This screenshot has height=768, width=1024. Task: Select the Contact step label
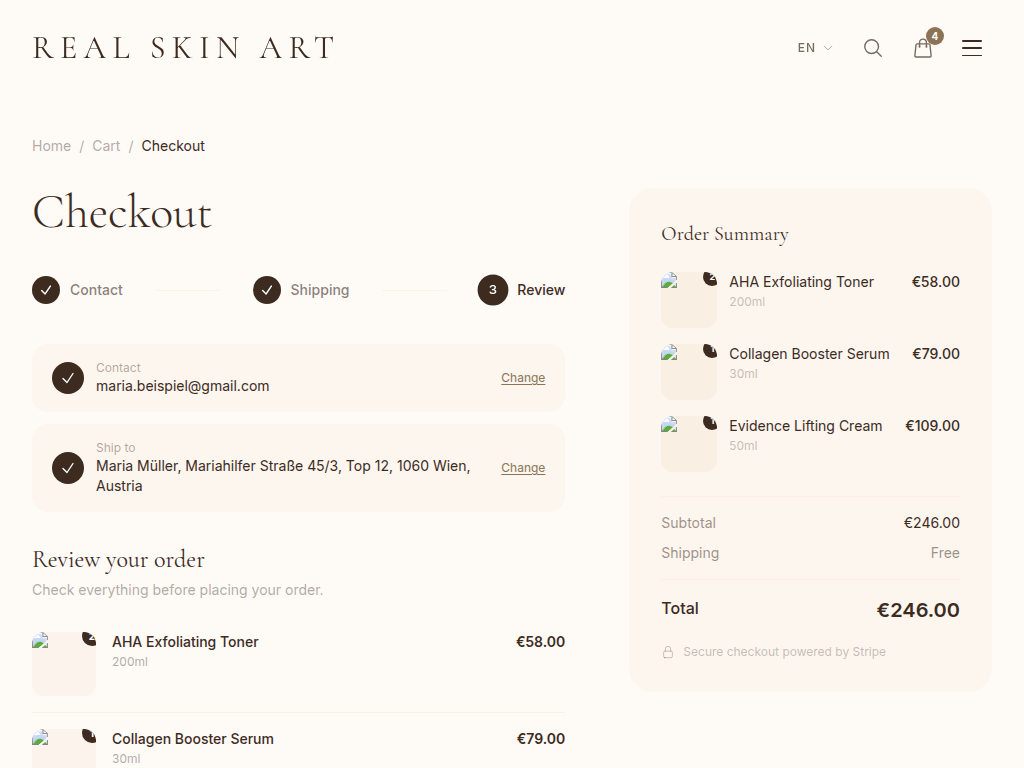pyautogui.click(x=96, y=290)
